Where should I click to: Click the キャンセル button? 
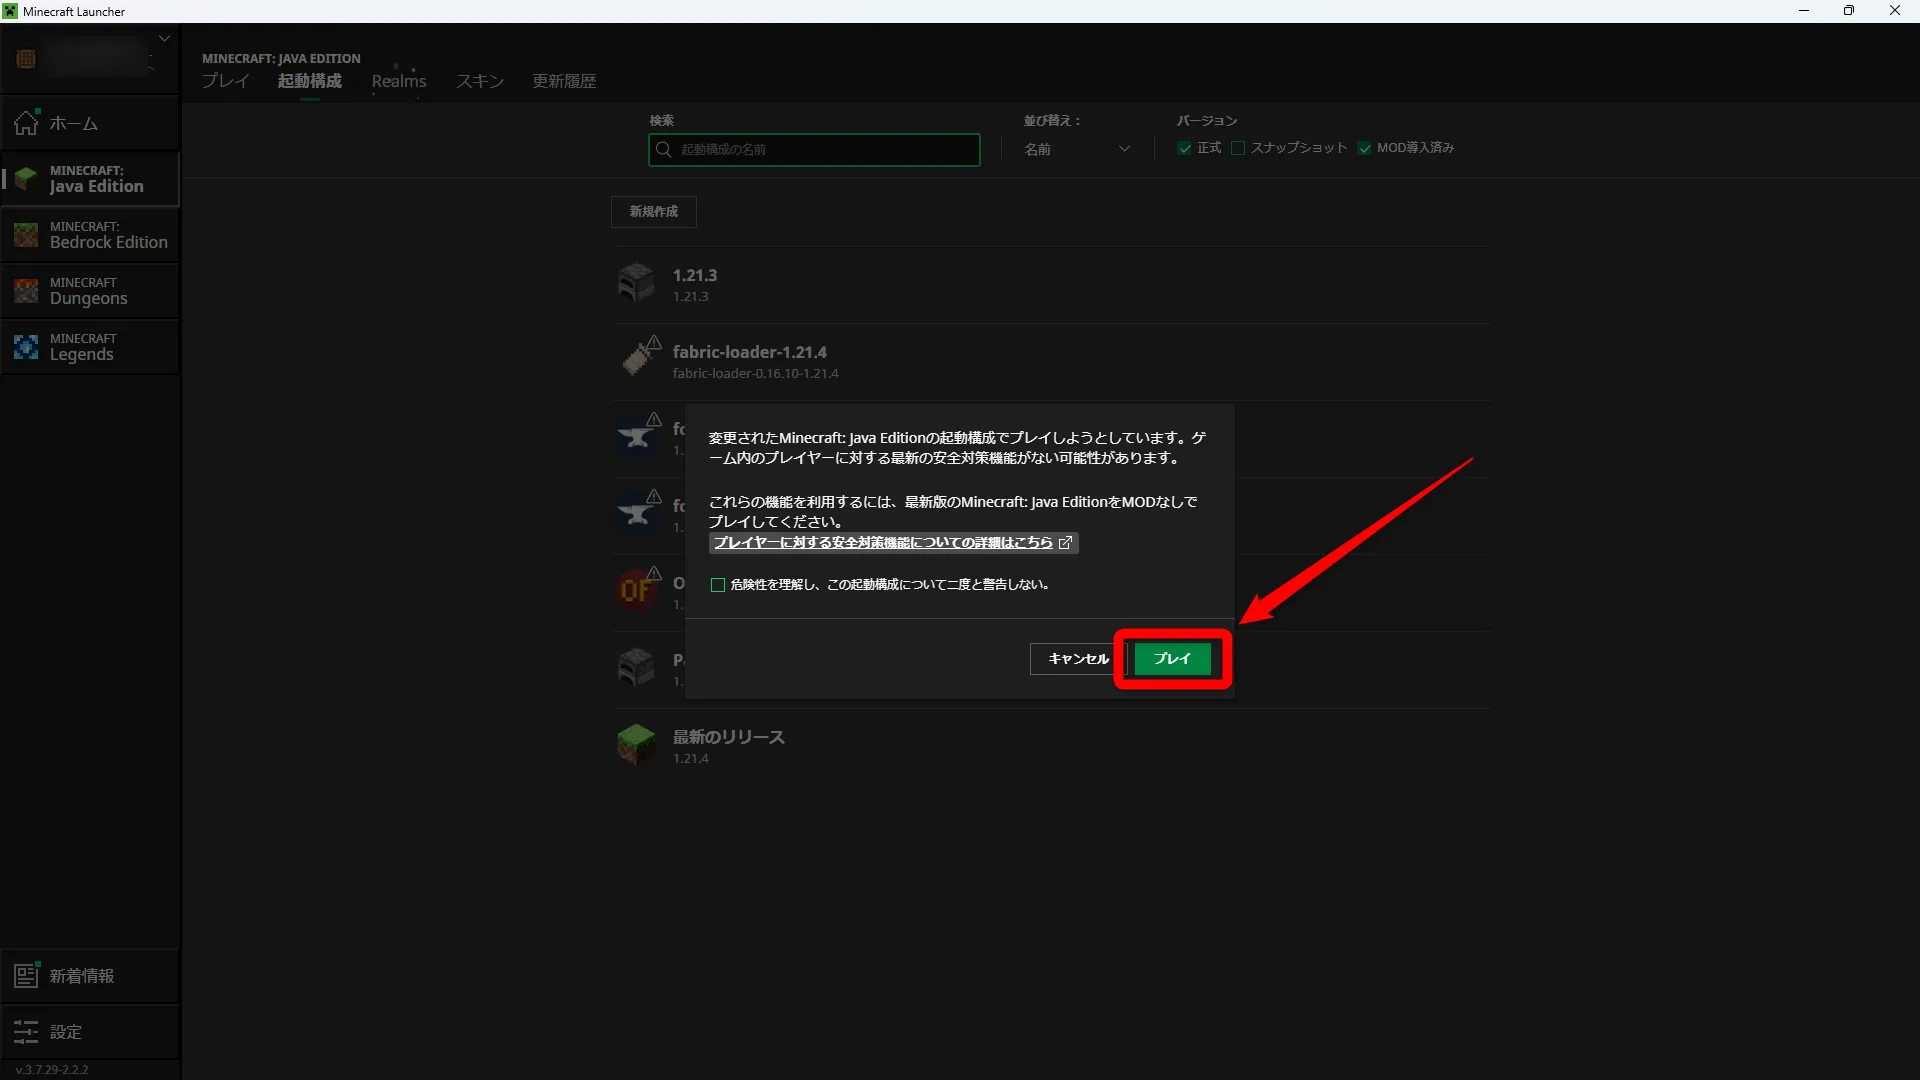point(1078,658)
